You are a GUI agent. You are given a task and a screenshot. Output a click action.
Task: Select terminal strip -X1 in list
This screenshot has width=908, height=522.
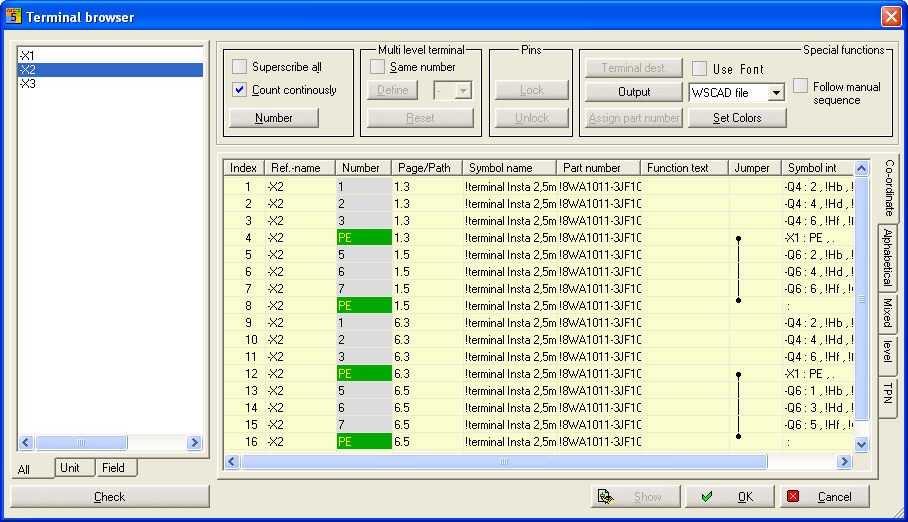point(110,56)
